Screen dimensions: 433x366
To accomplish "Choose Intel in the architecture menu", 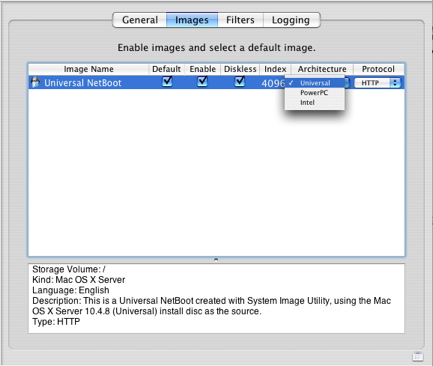I will [315, 102].
